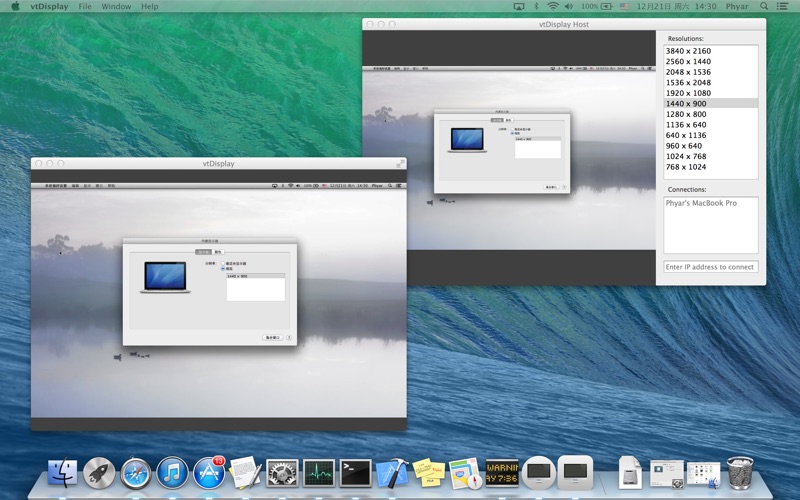Click MacBook thumbnail in vtDisplay mirrored dialog
This screenshot has height=500, width=800.
click(165, 277)
